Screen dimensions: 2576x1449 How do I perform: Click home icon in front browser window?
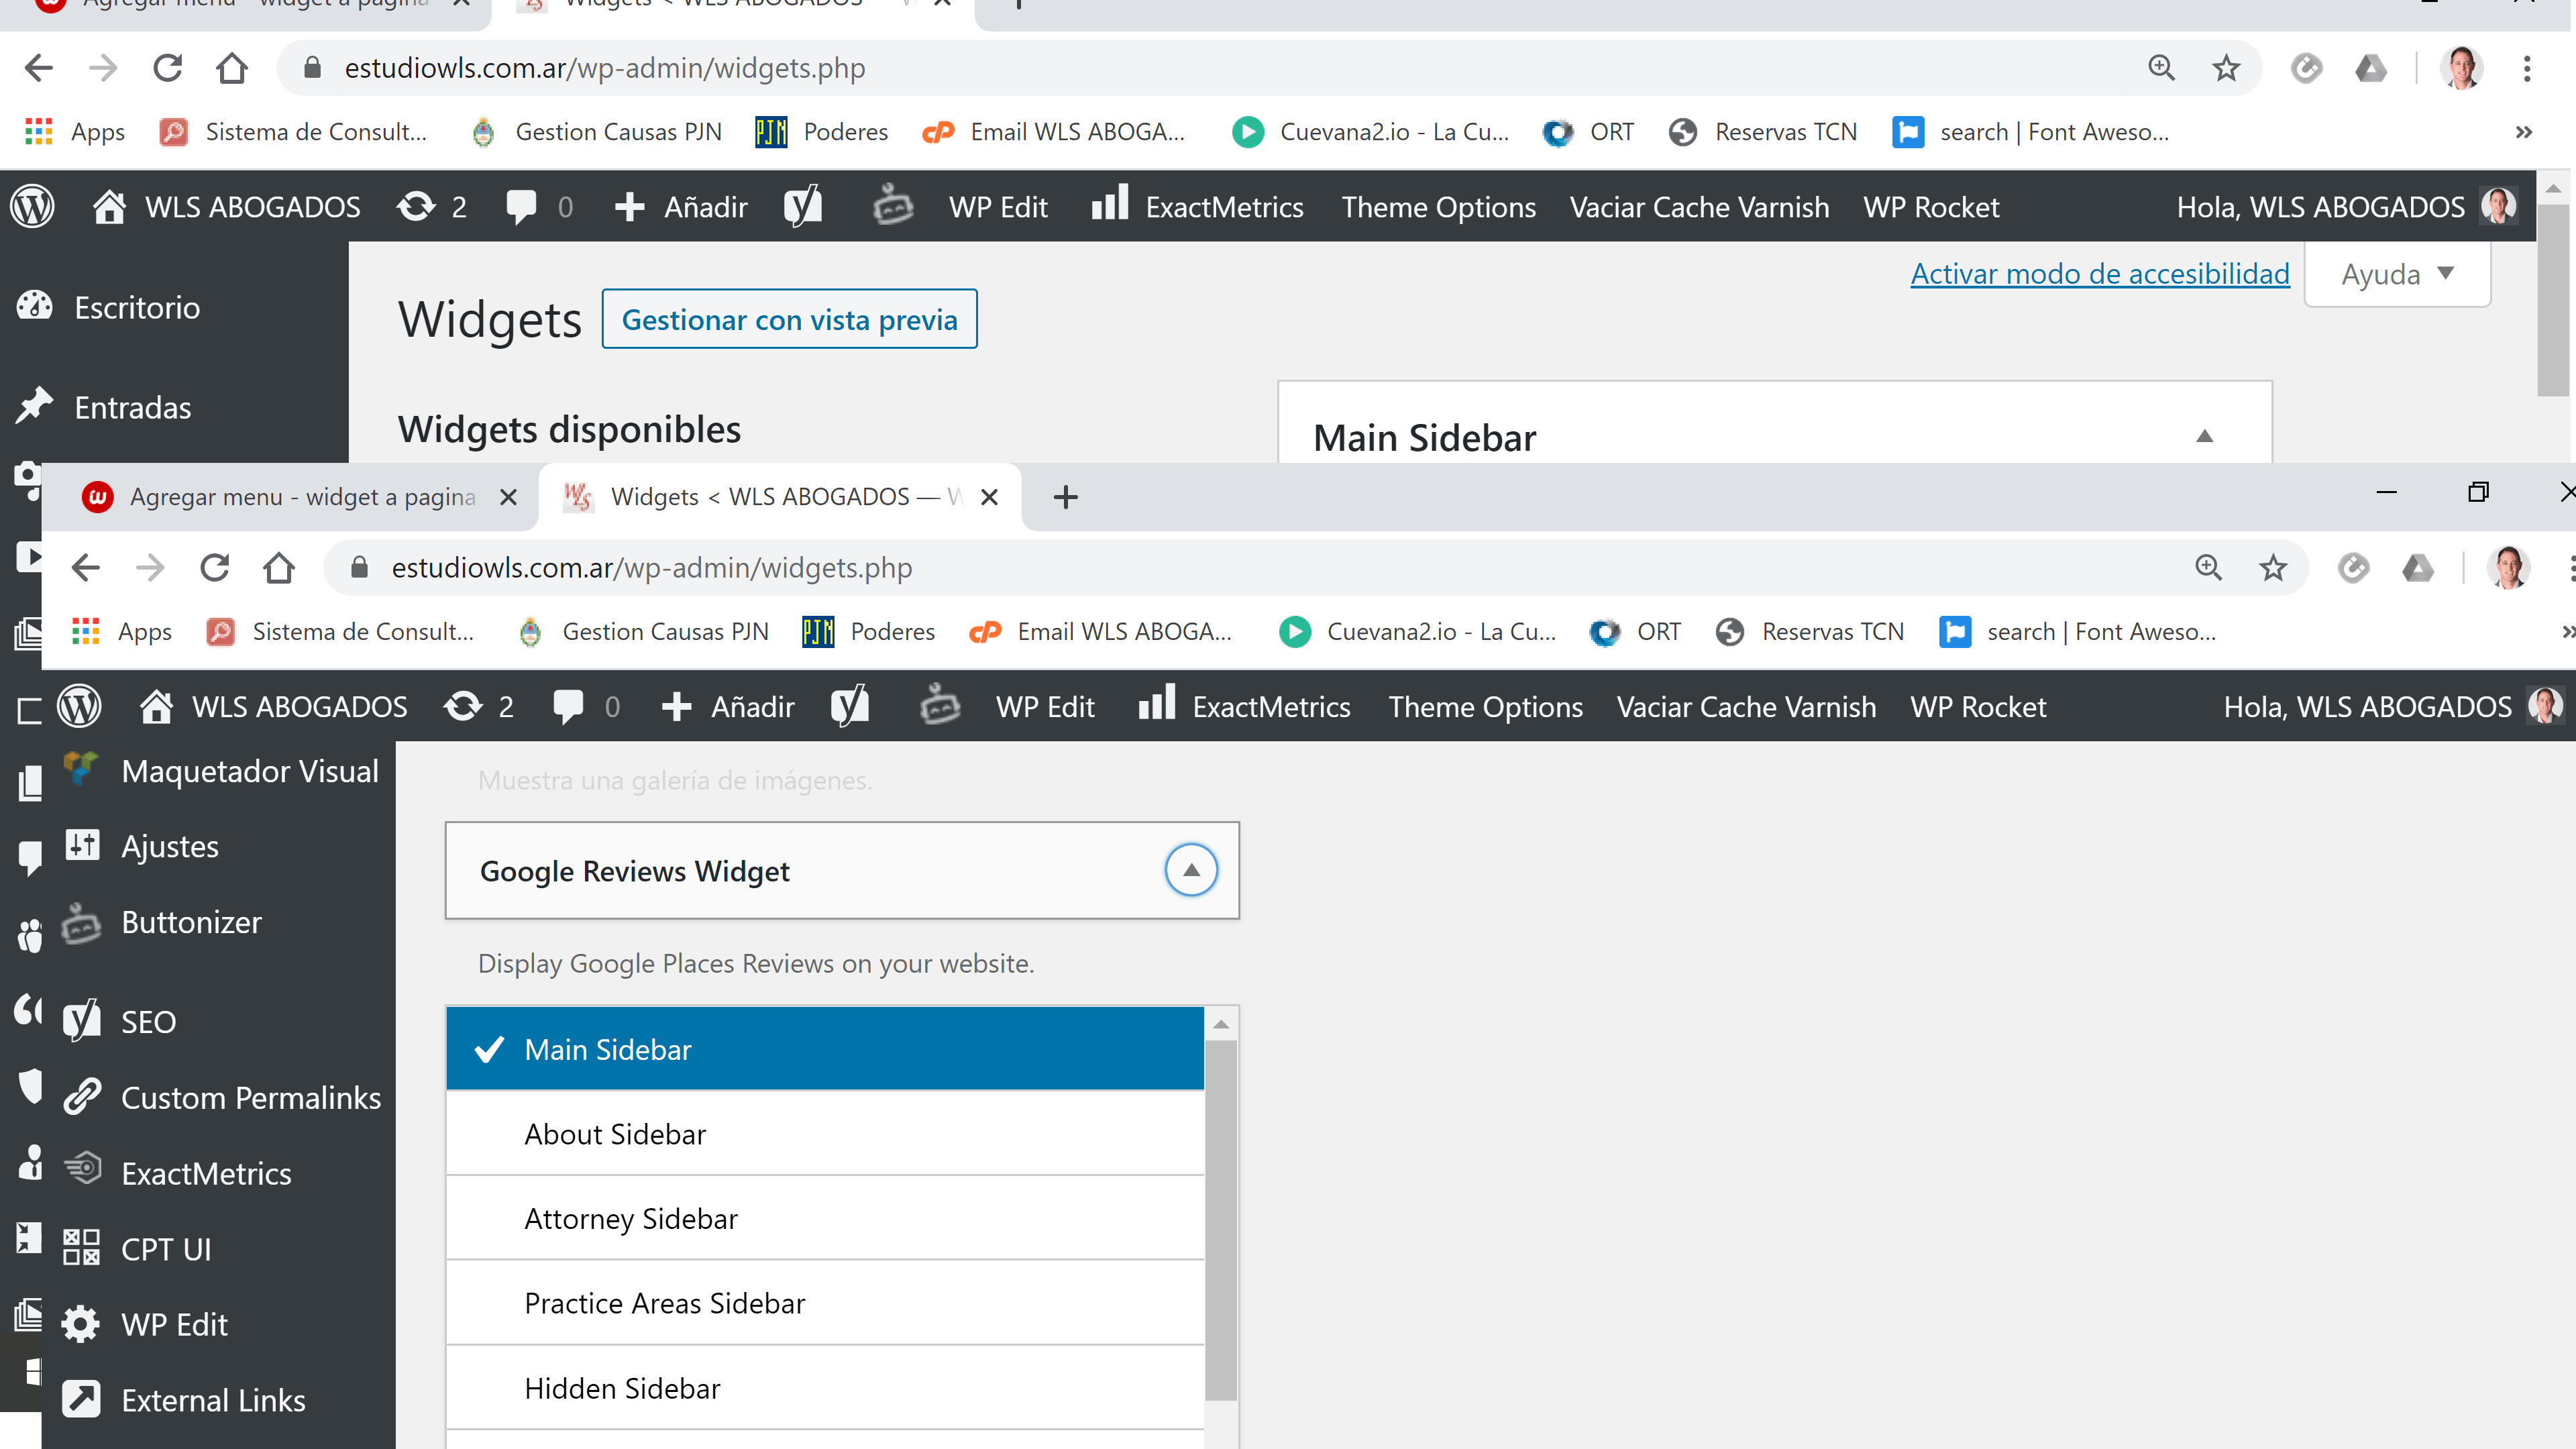tap(279, 568)
